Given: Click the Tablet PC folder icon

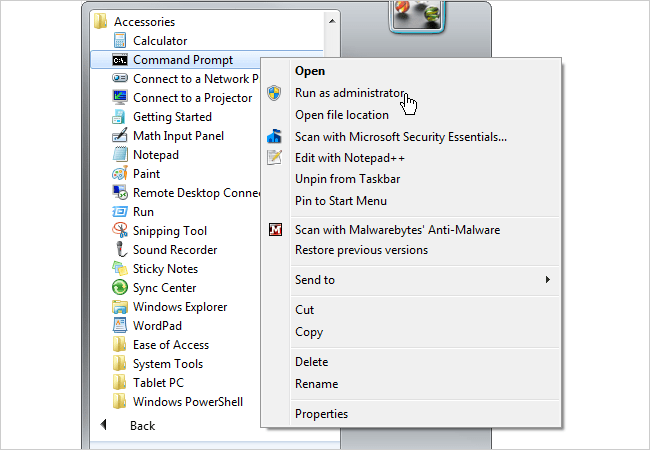Looking at the screenshot, I should [x=119, y=382].
